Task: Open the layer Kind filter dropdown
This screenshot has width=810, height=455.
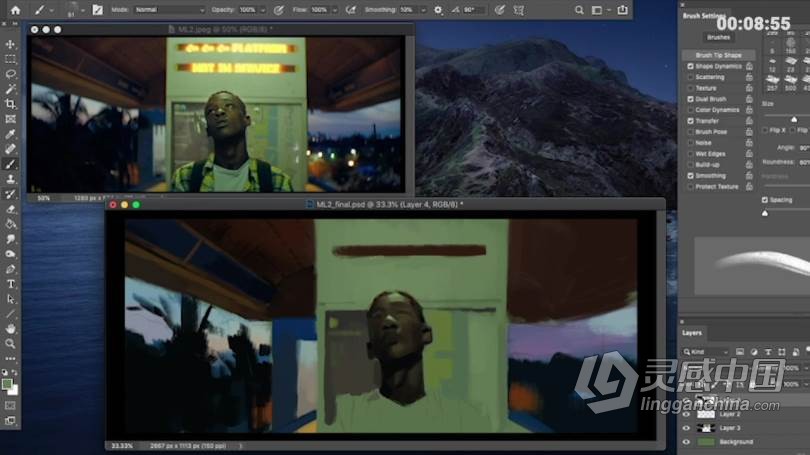Action: (x=706, y=352)
